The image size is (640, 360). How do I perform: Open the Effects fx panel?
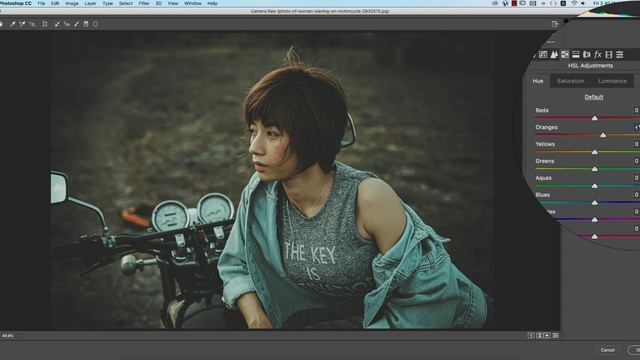click(598, 54)
